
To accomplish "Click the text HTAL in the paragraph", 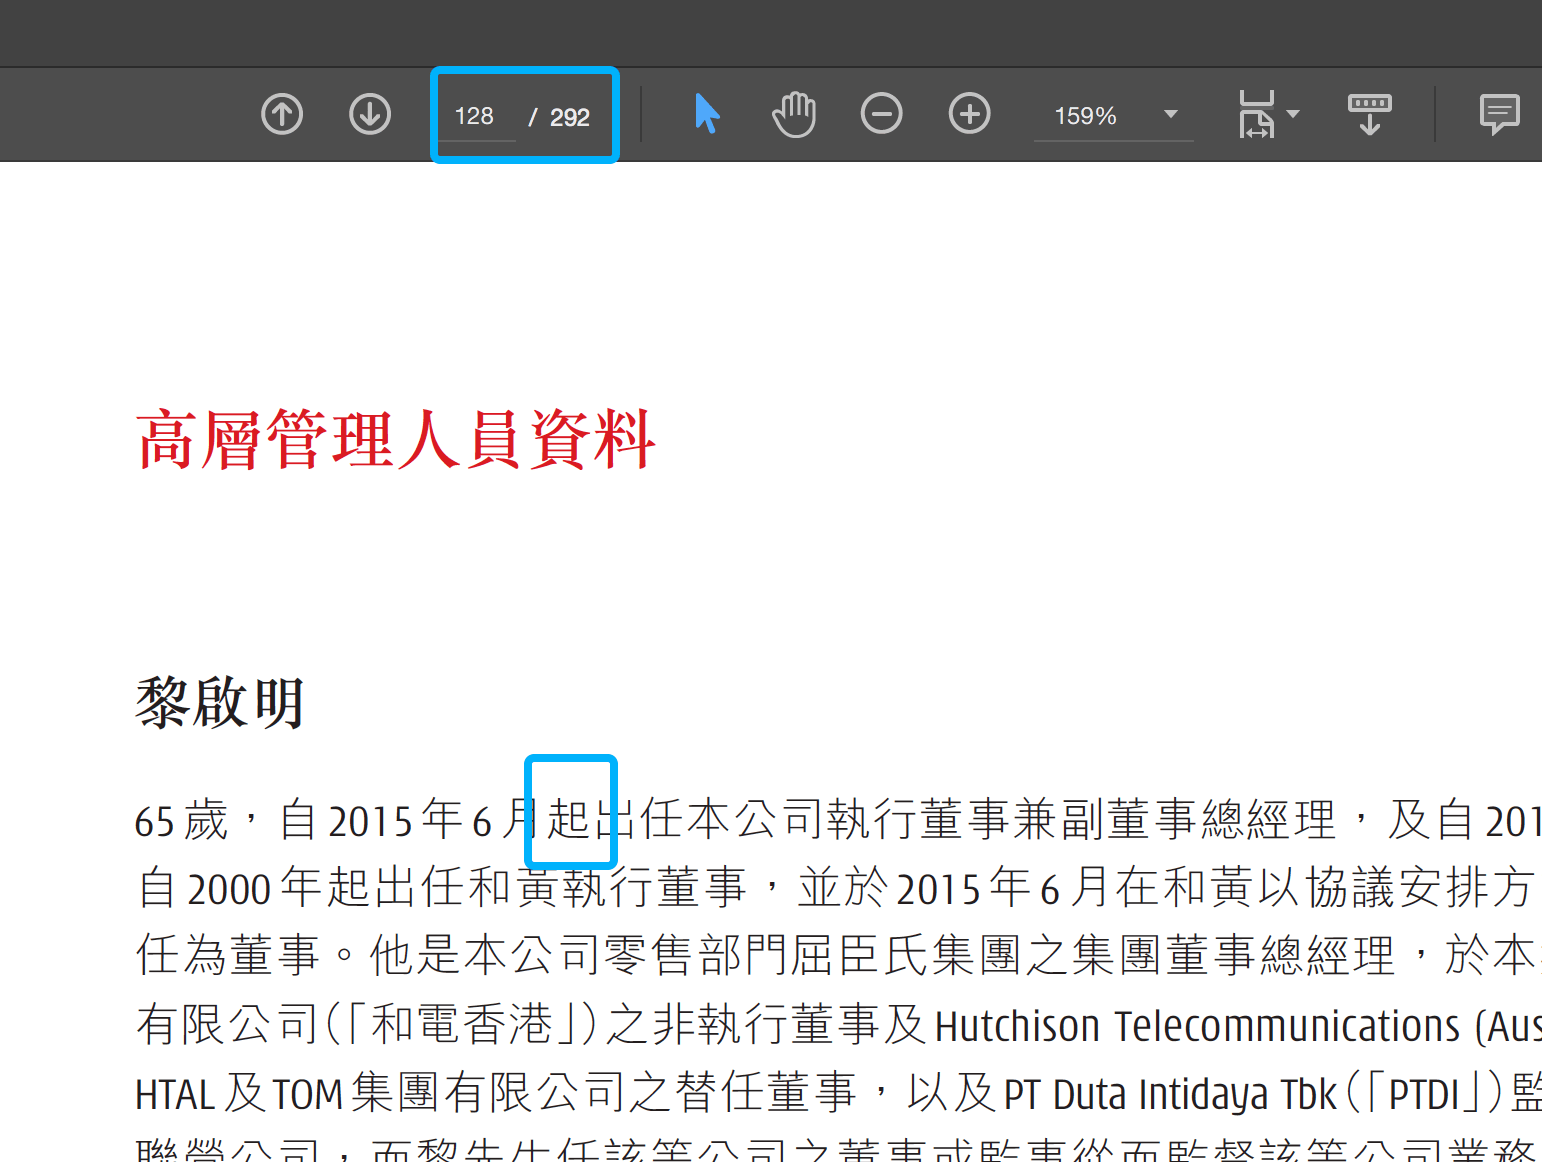I will pos(176,1093).
